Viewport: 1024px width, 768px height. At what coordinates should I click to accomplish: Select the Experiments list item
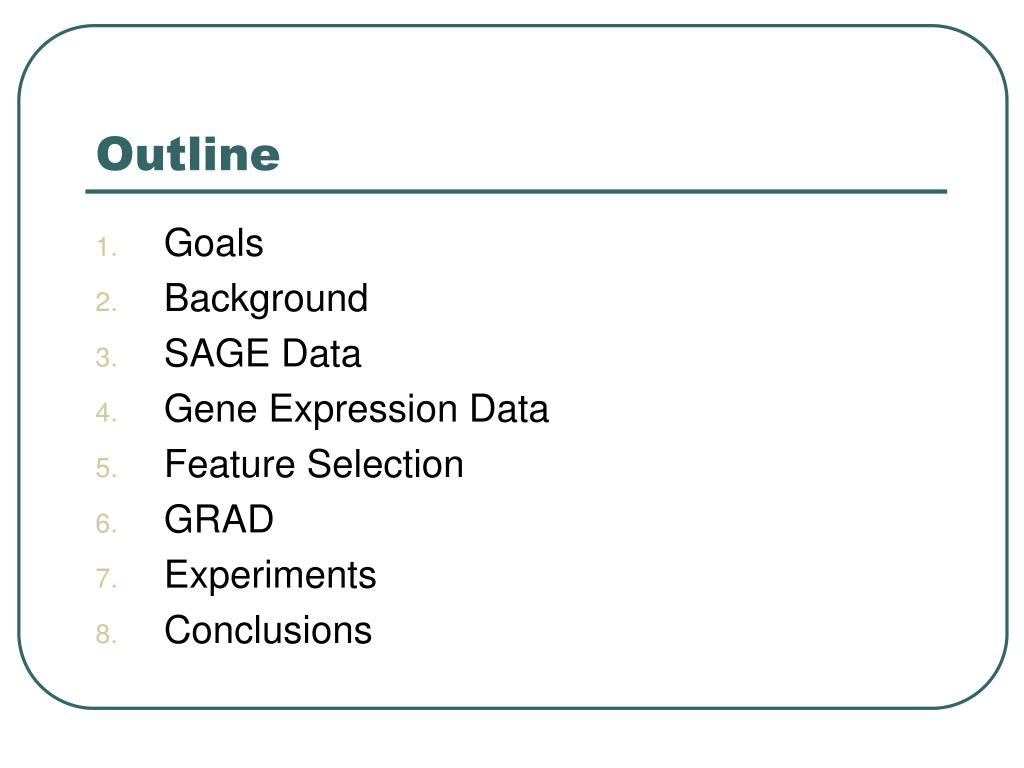tap(270, 576)
